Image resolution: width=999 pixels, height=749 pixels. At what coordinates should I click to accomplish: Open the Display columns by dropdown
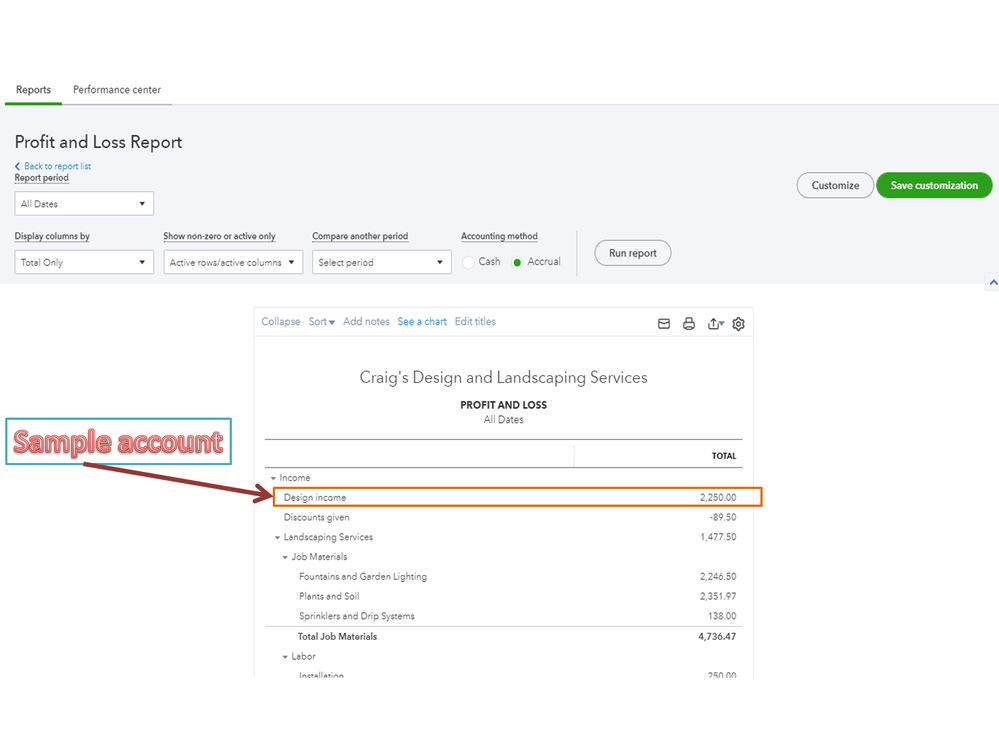[84, 262]
